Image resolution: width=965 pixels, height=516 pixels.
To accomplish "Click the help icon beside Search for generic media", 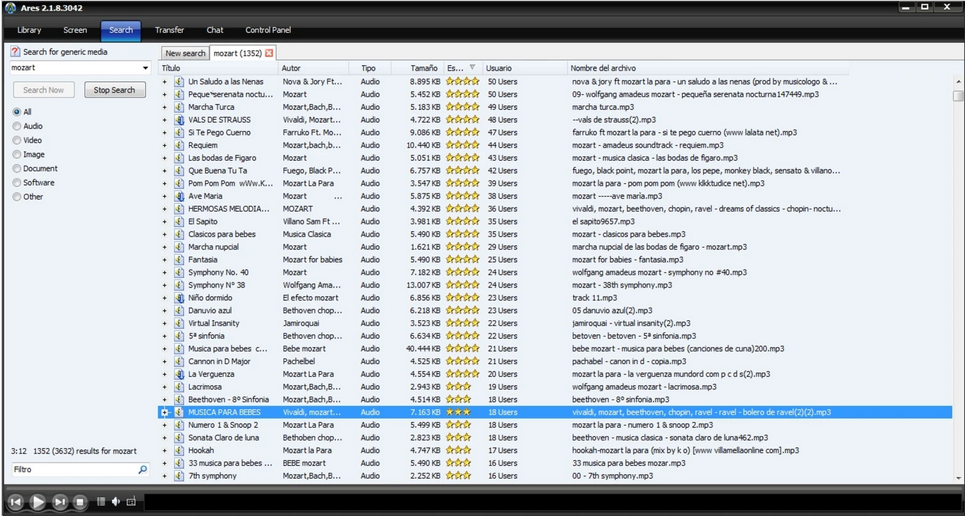I will pos(15,52).
